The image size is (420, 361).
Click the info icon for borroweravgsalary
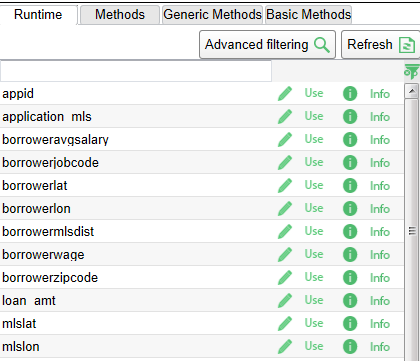pos(350,140)
